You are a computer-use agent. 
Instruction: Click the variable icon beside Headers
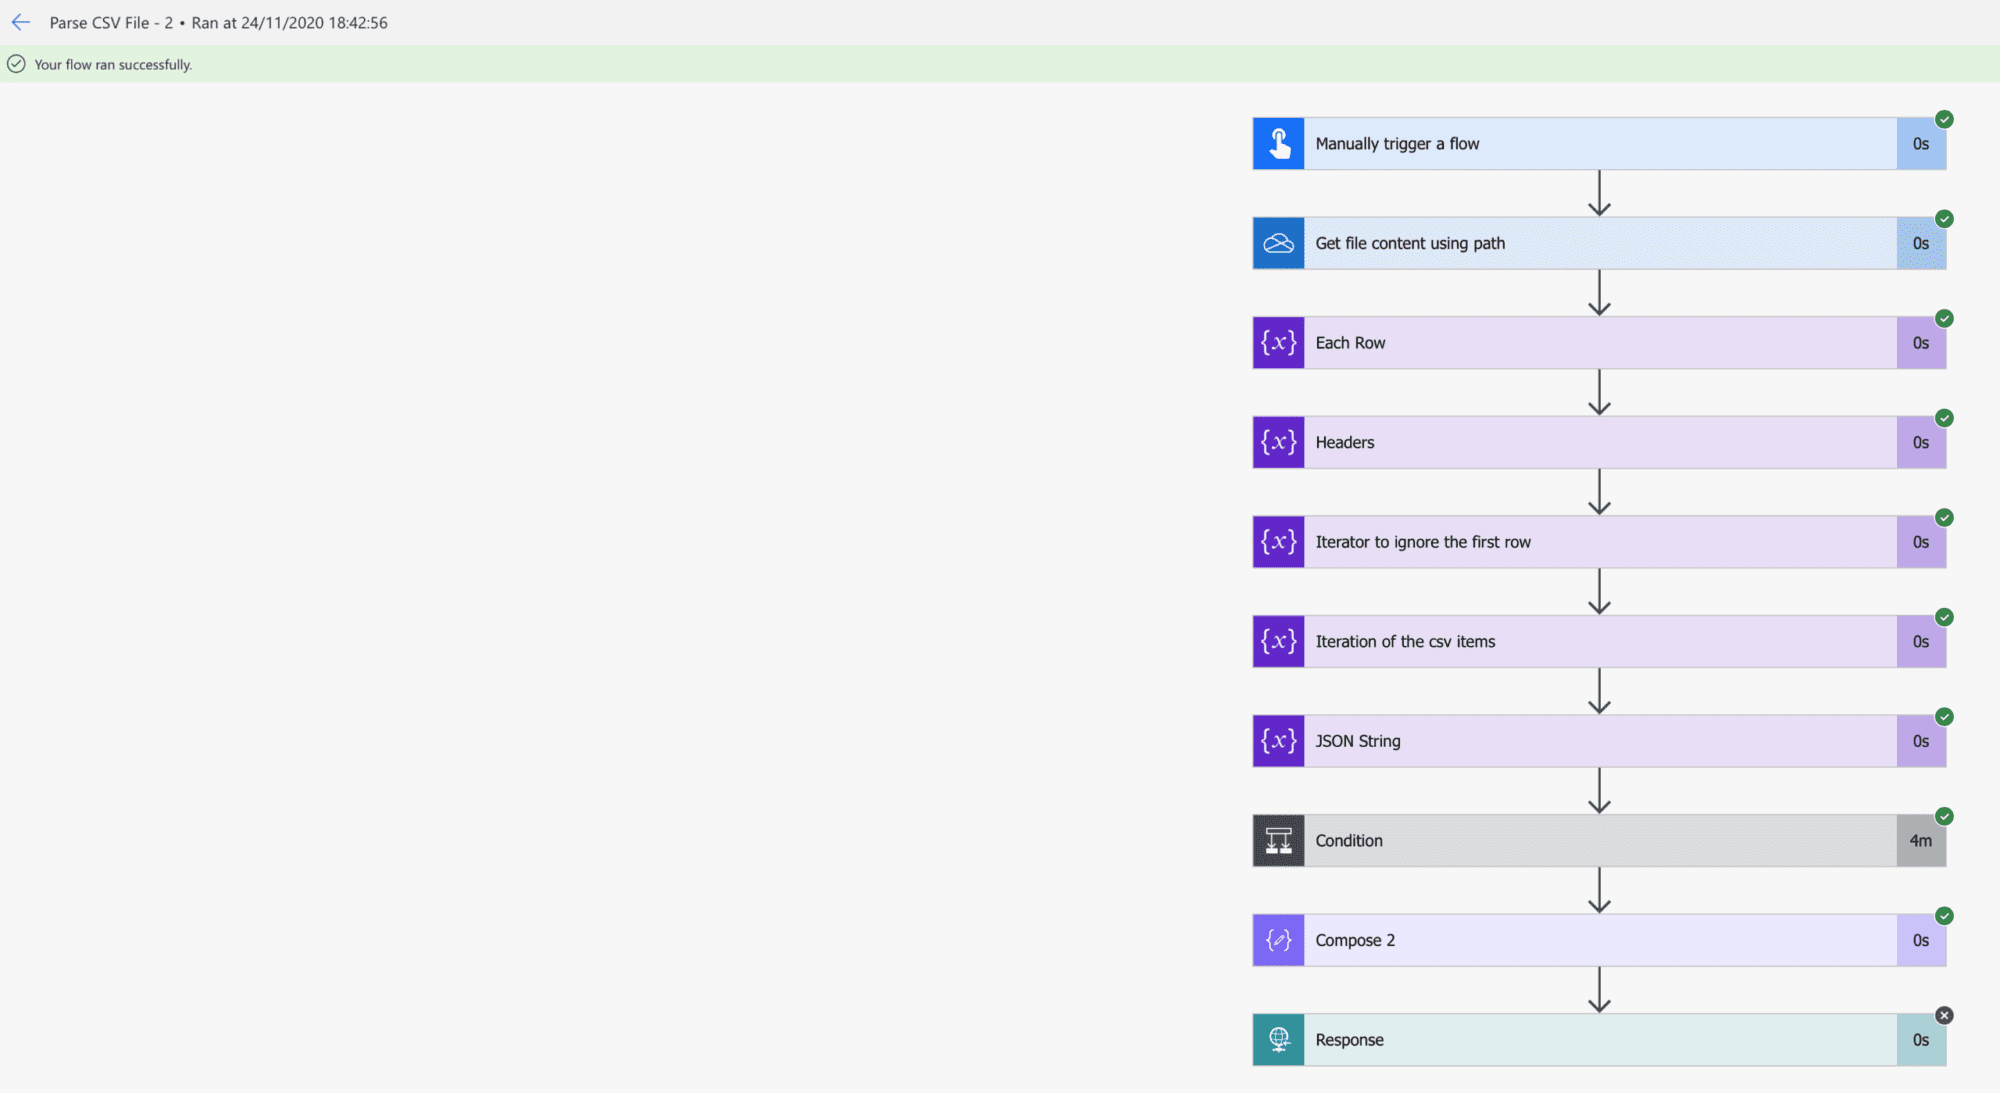pyautogui.click(x=1278, y=442)
